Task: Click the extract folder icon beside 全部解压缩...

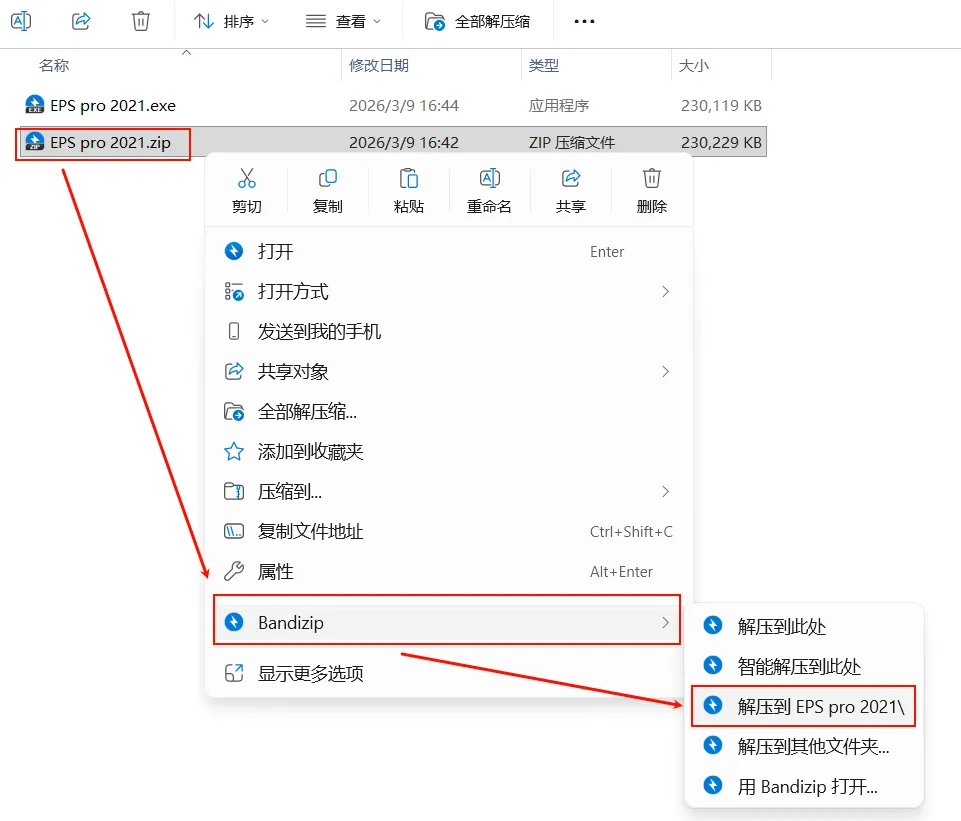Action: (234, 412)
